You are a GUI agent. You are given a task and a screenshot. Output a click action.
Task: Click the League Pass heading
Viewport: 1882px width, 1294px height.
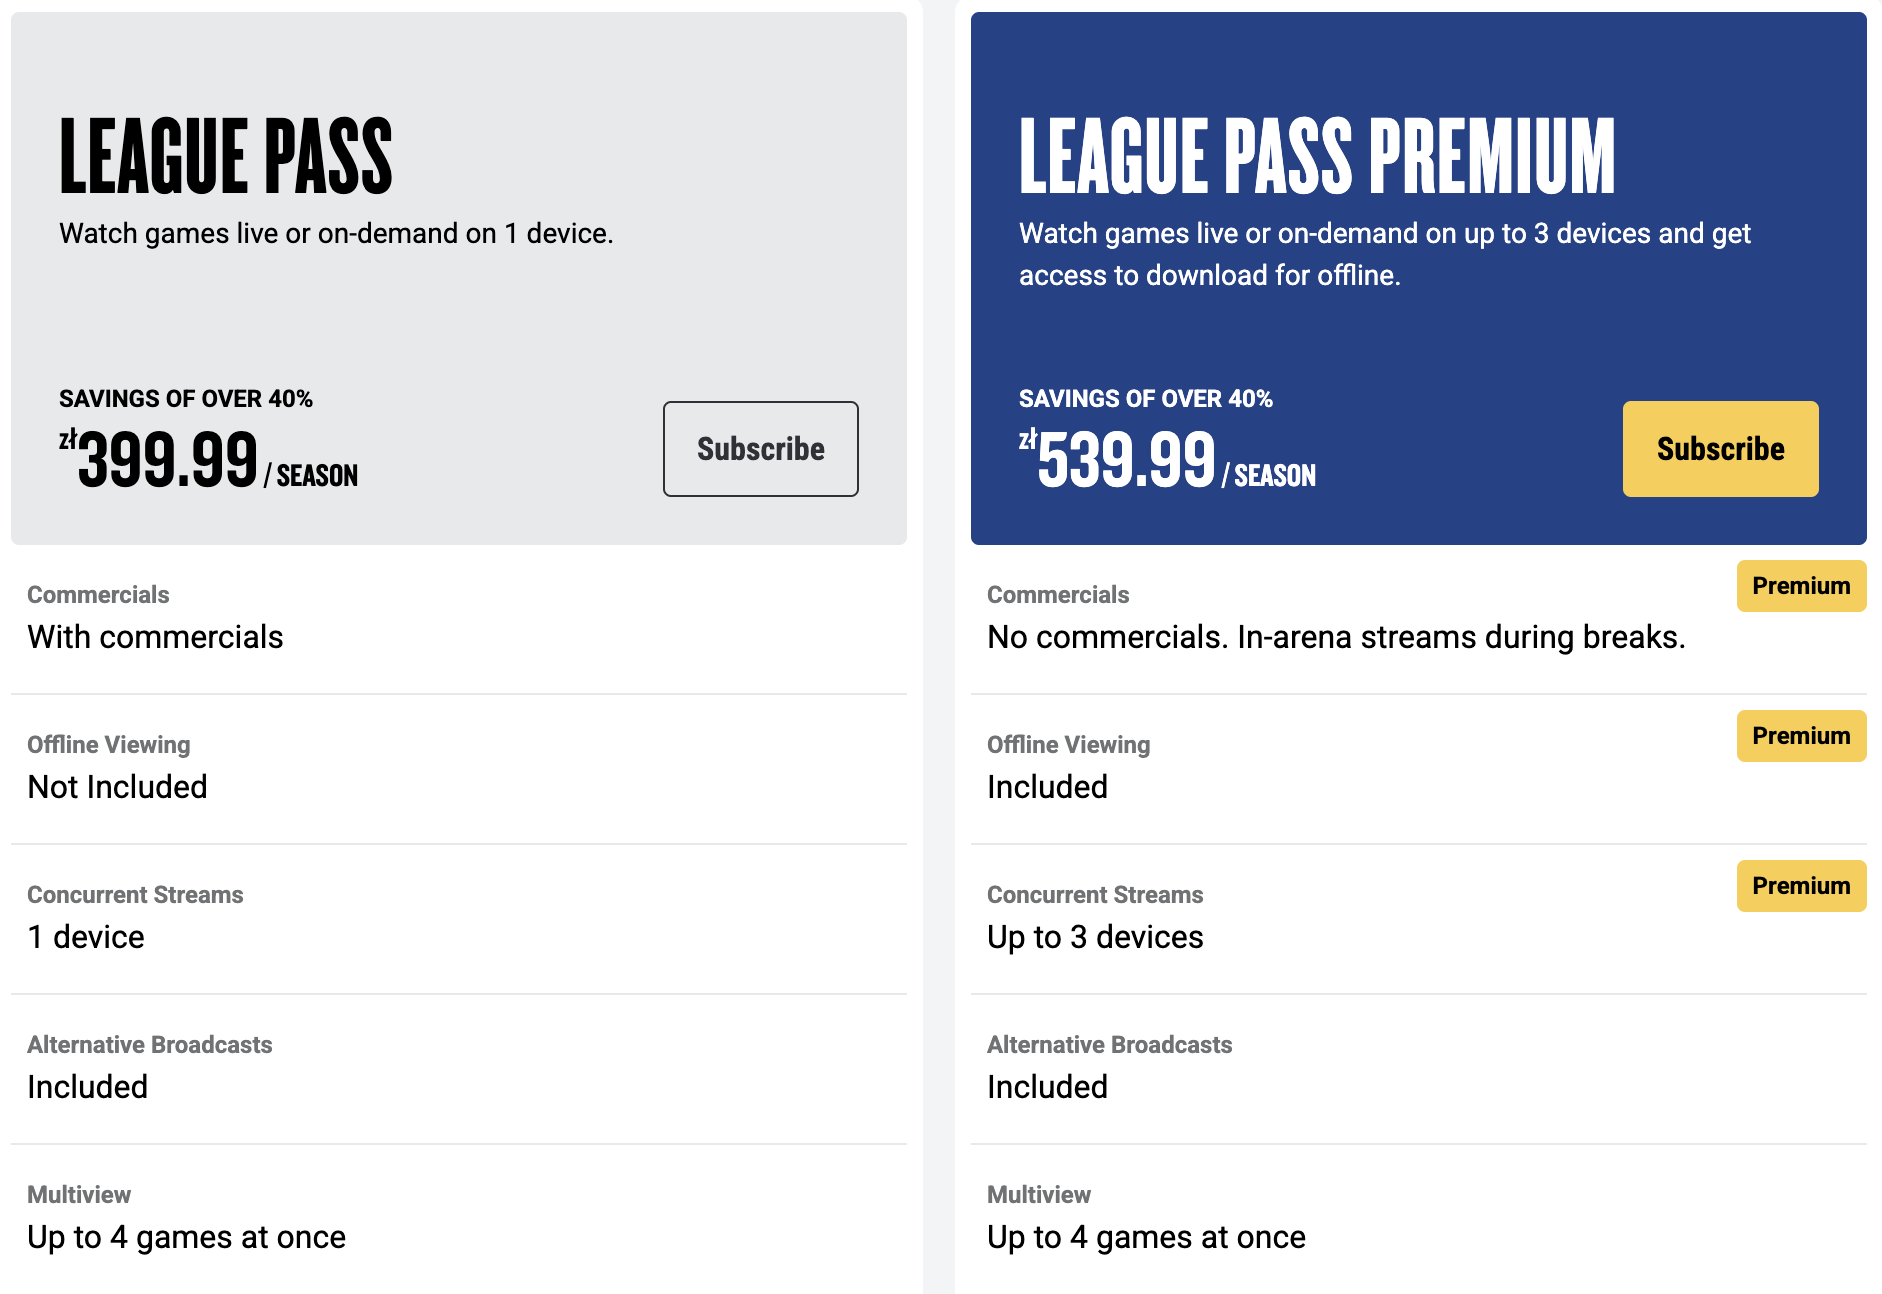[x=226, y=156]
